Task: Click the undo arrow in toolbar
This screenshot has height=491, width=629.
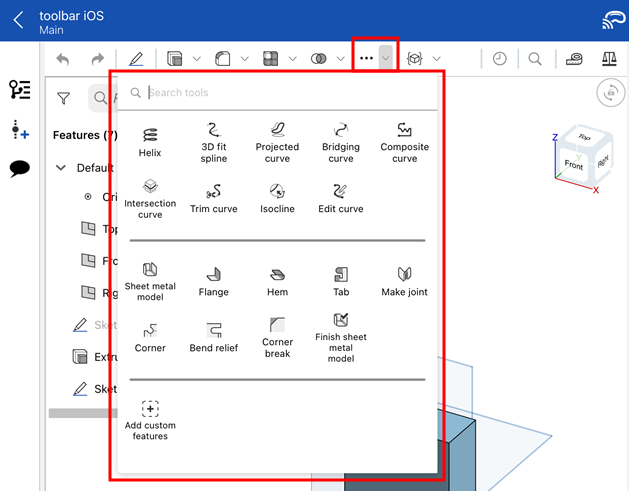Action: (x=63, y=59)
